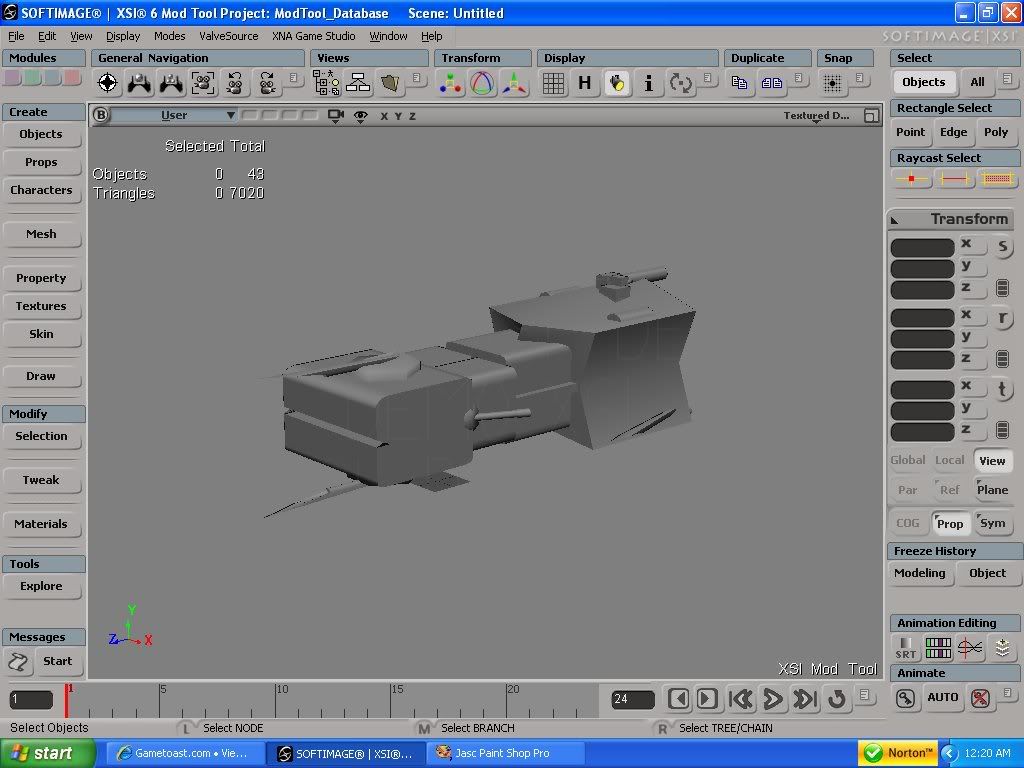Click the remove animation red X icon
The width and height of the screenshot is (1024, 768).
(980, 698)
